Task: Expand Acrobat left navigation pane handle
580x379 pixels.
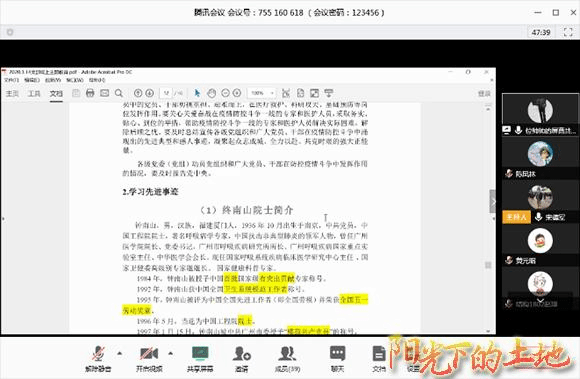Action: [x=3, y=219]
